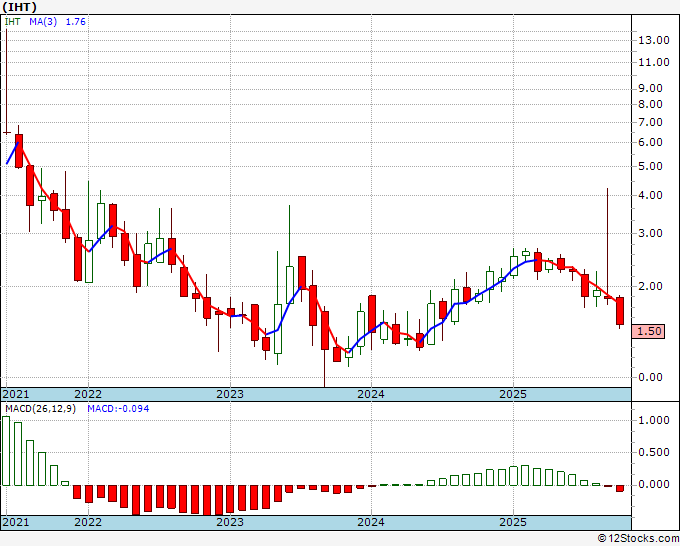Click the 8.00 price axis label
This screenshot has height=546, width=680.
[x=651, y=105]
